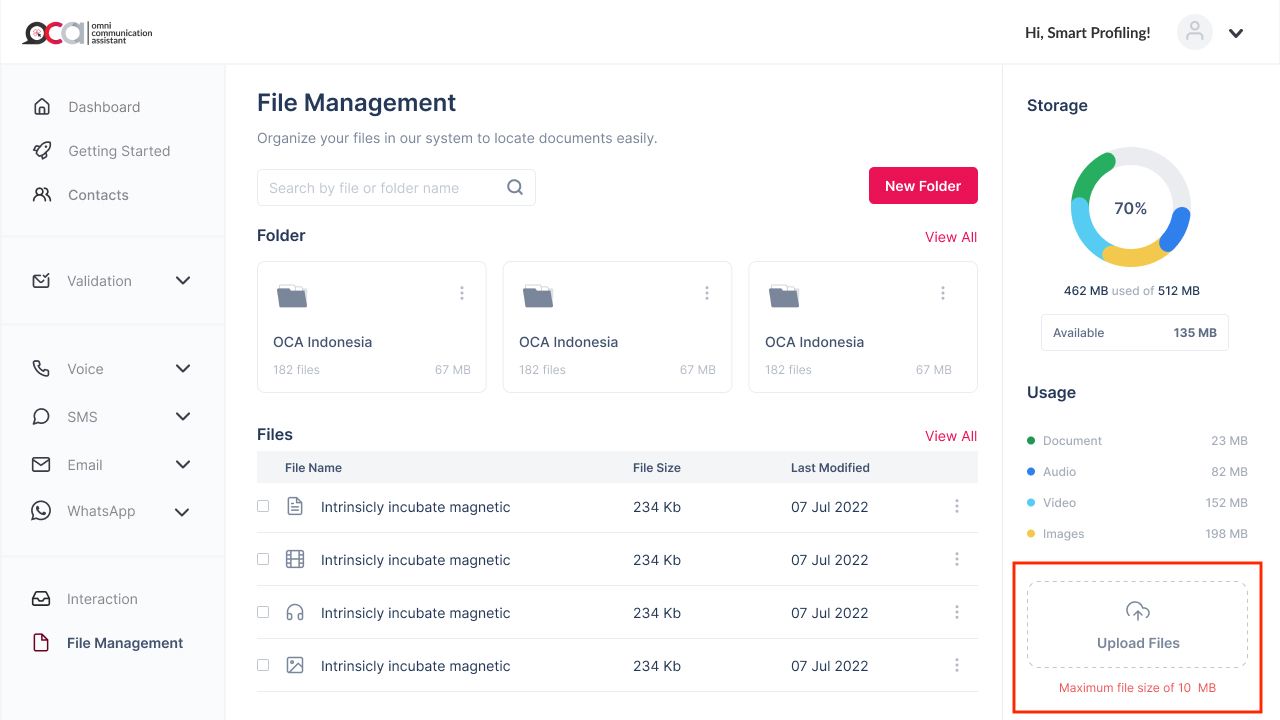Open options menu for the image file row
The width and height of the screenshot is (1280, 720).
(957, 665)
